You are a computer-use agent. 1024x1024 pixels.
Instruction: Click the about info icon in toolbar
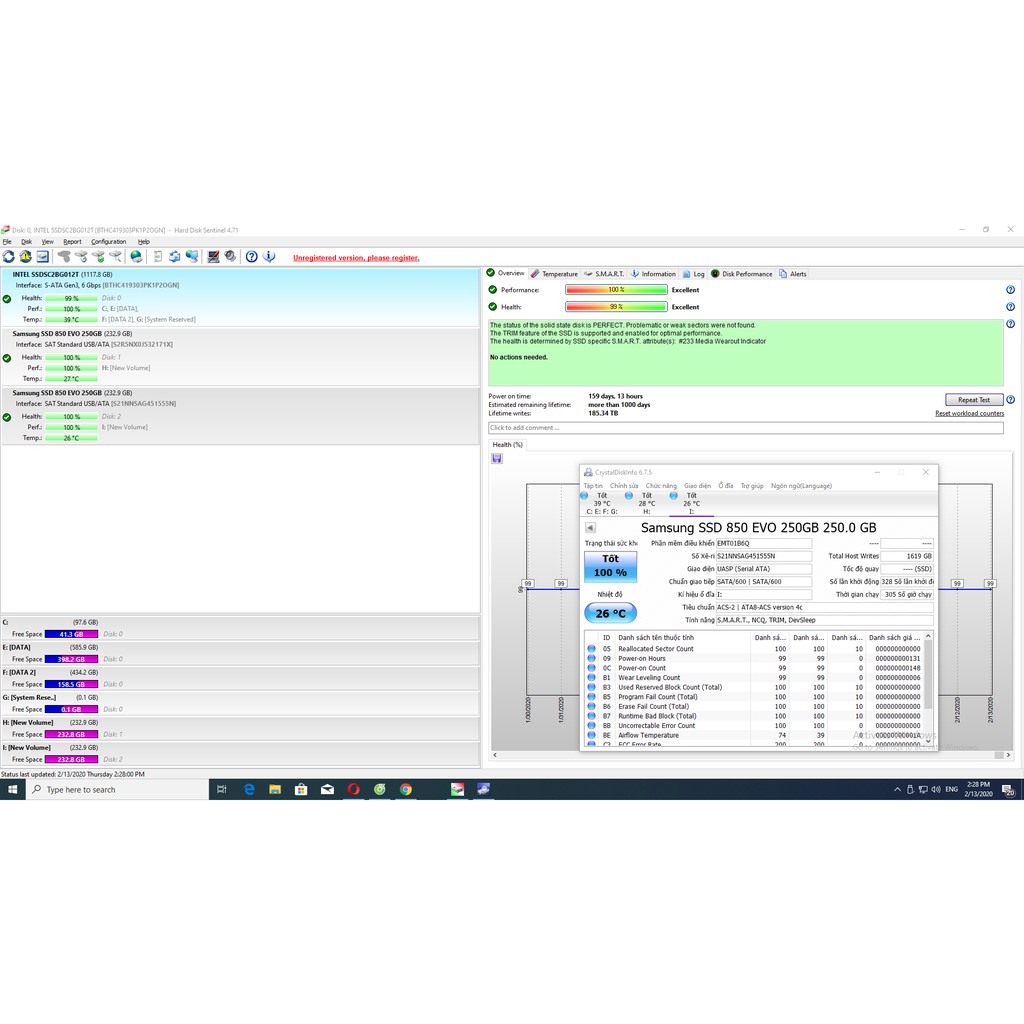tap(268, 257)
